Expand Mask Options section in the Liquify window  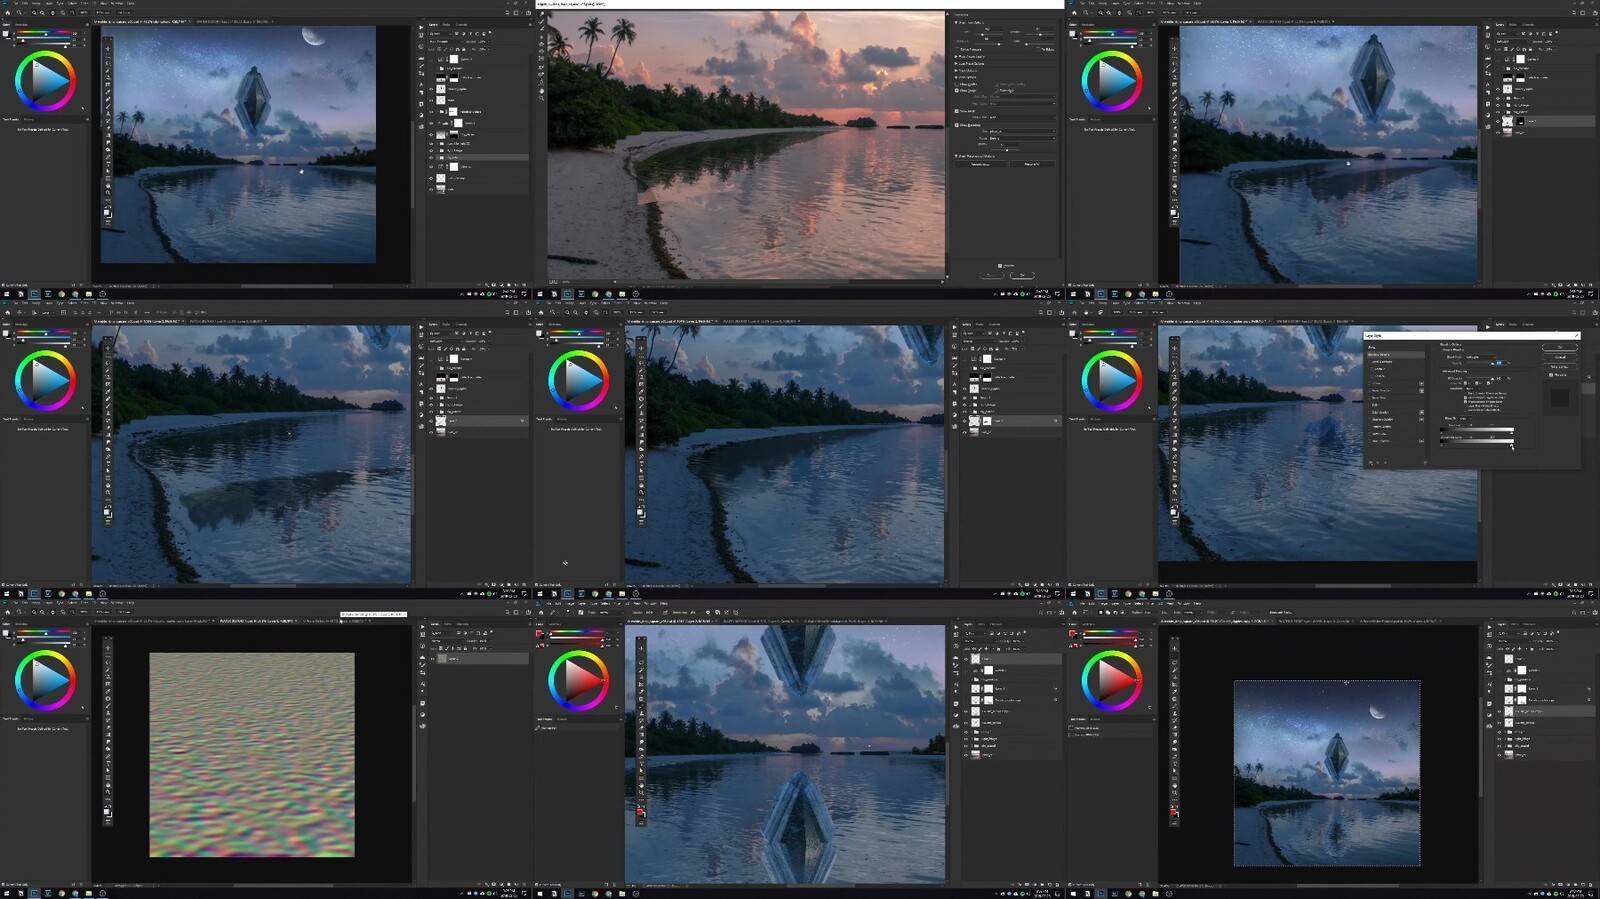957,70
